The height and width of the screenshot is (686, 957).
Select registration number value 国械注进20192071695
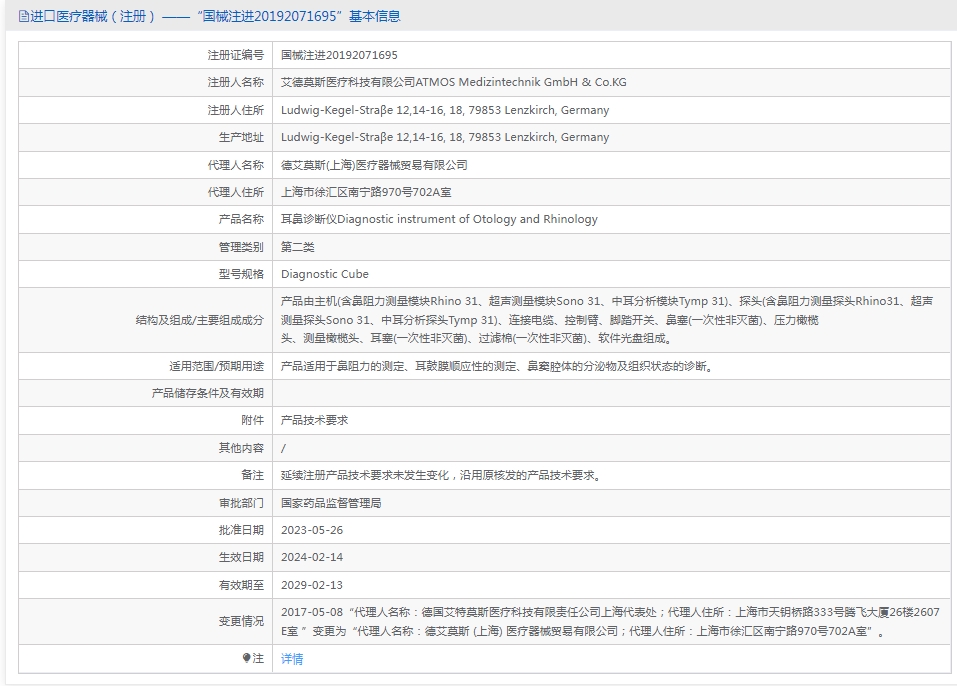coord(339,55)
